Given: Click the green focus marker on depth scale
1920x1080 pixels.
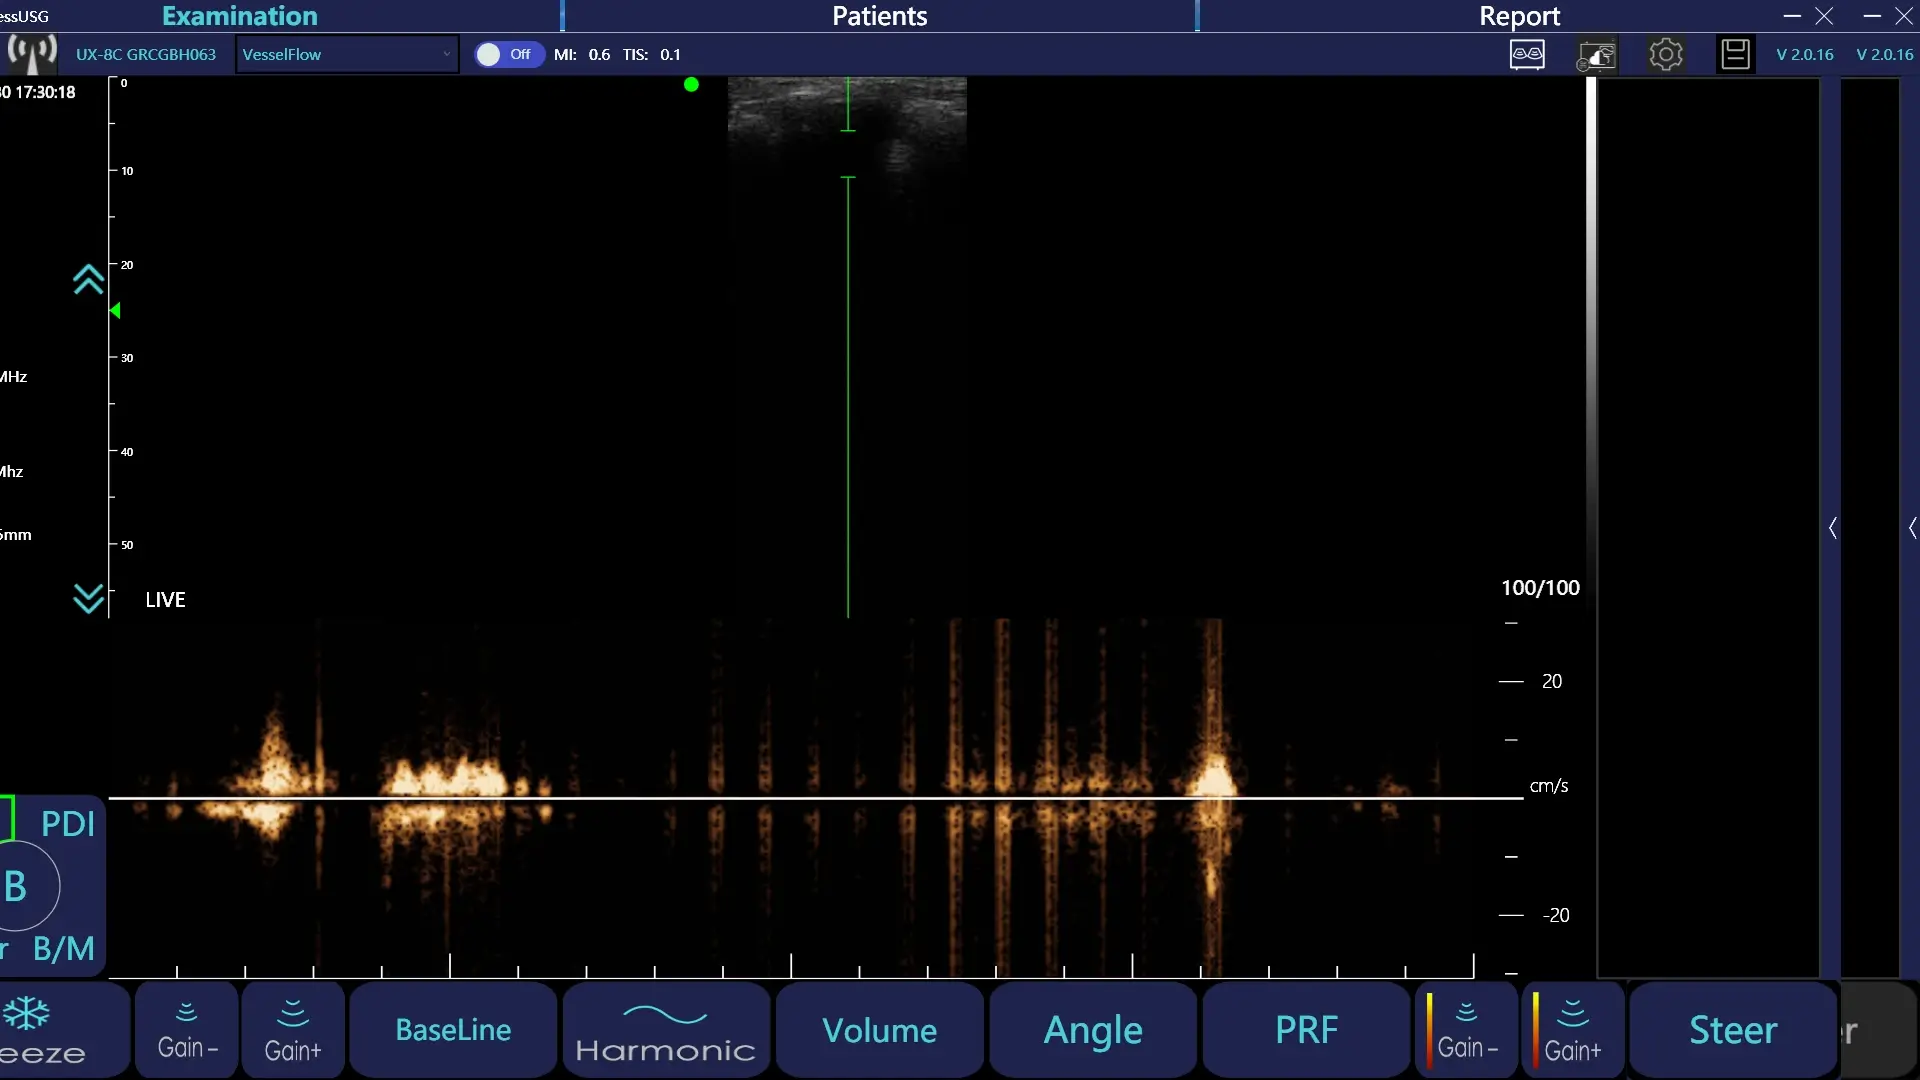Looking at the screenshot, I should 115,311.
